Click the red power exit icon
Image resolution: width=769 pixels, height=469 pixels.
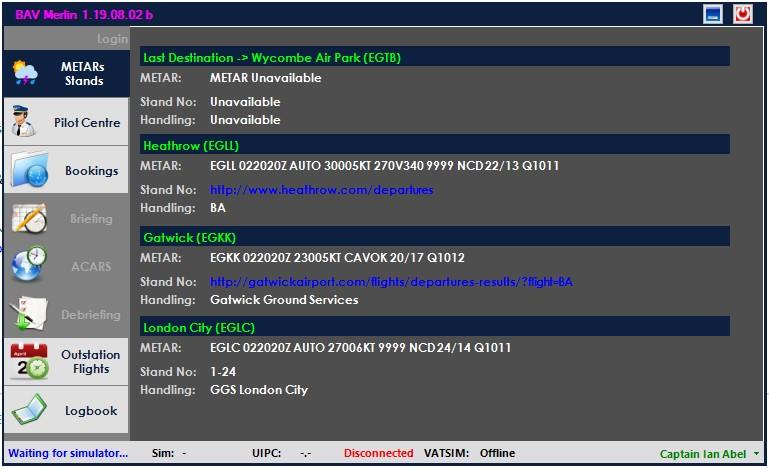pos(743,14)
